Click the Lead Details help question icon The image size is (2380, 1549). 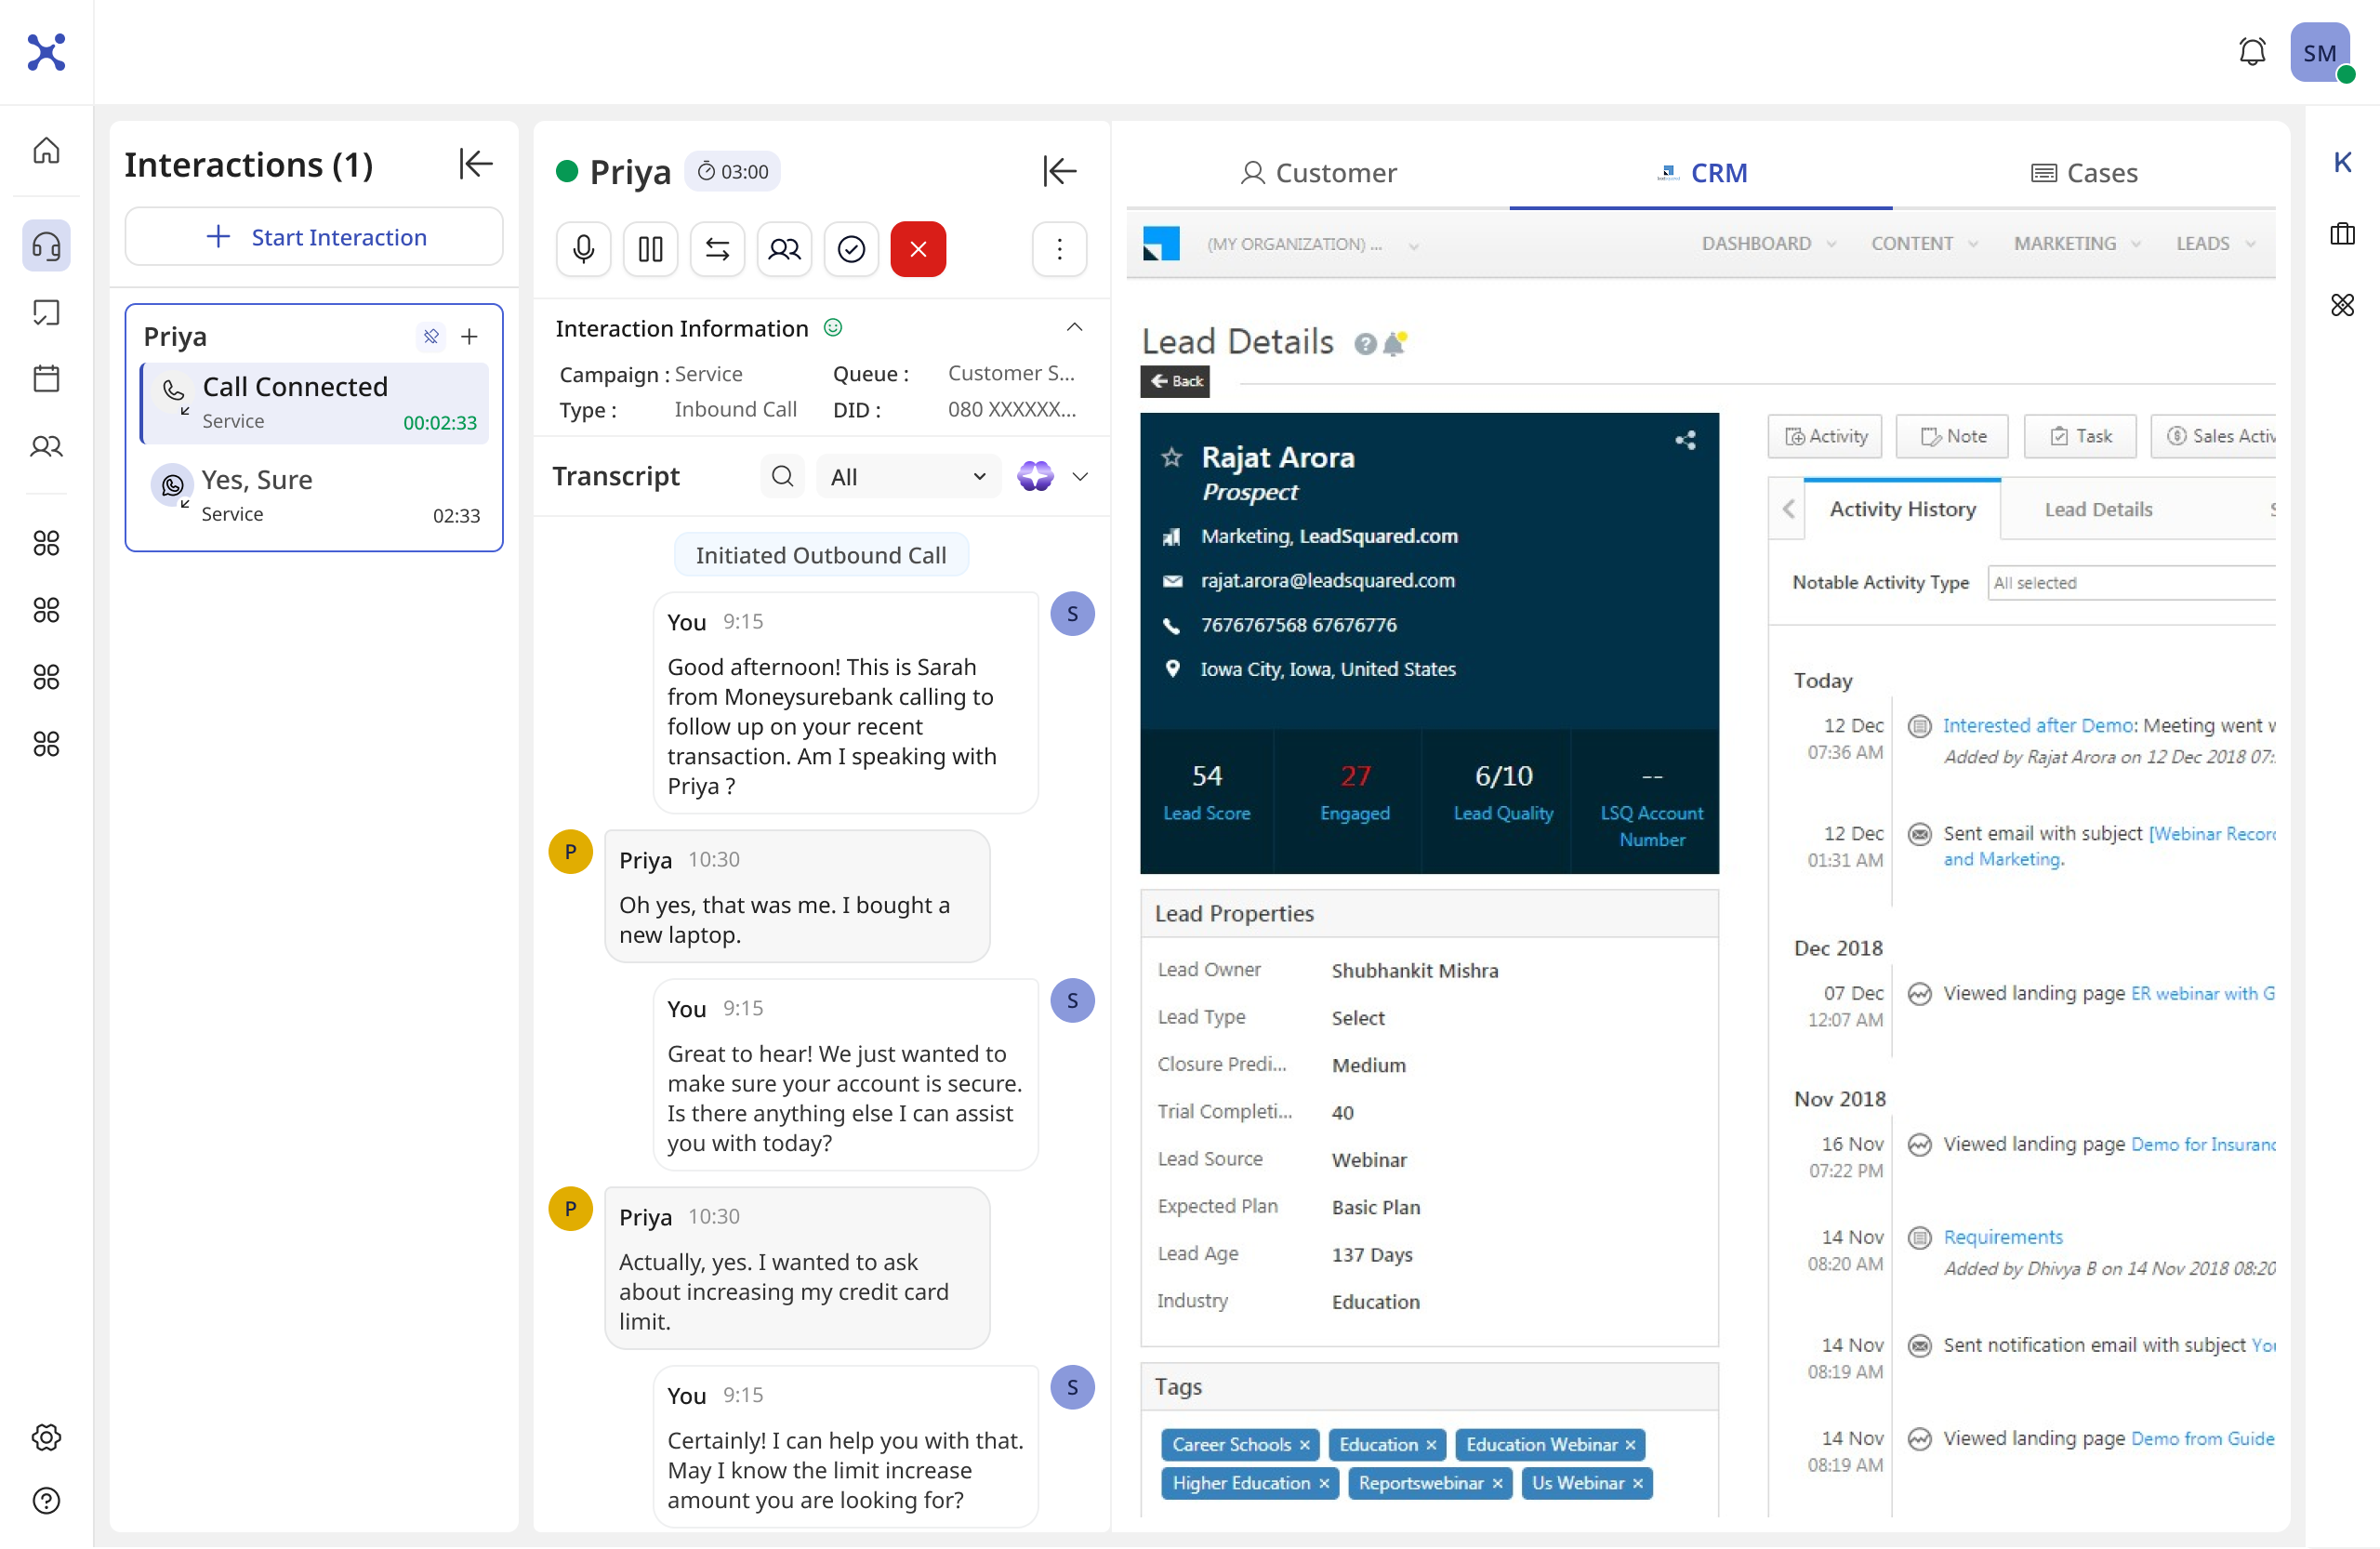1365,344
